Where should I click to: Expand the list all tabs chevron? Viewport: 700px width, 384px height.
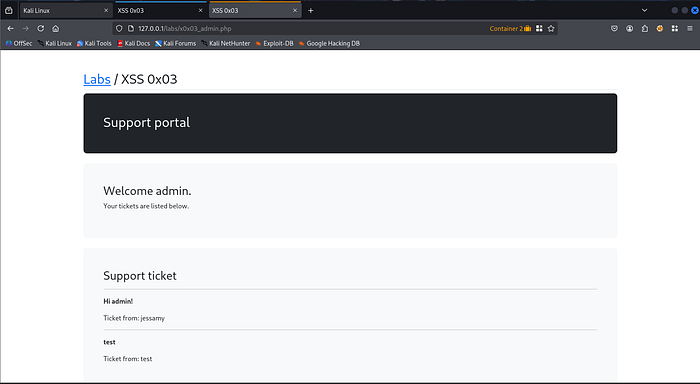click(645, 10)
